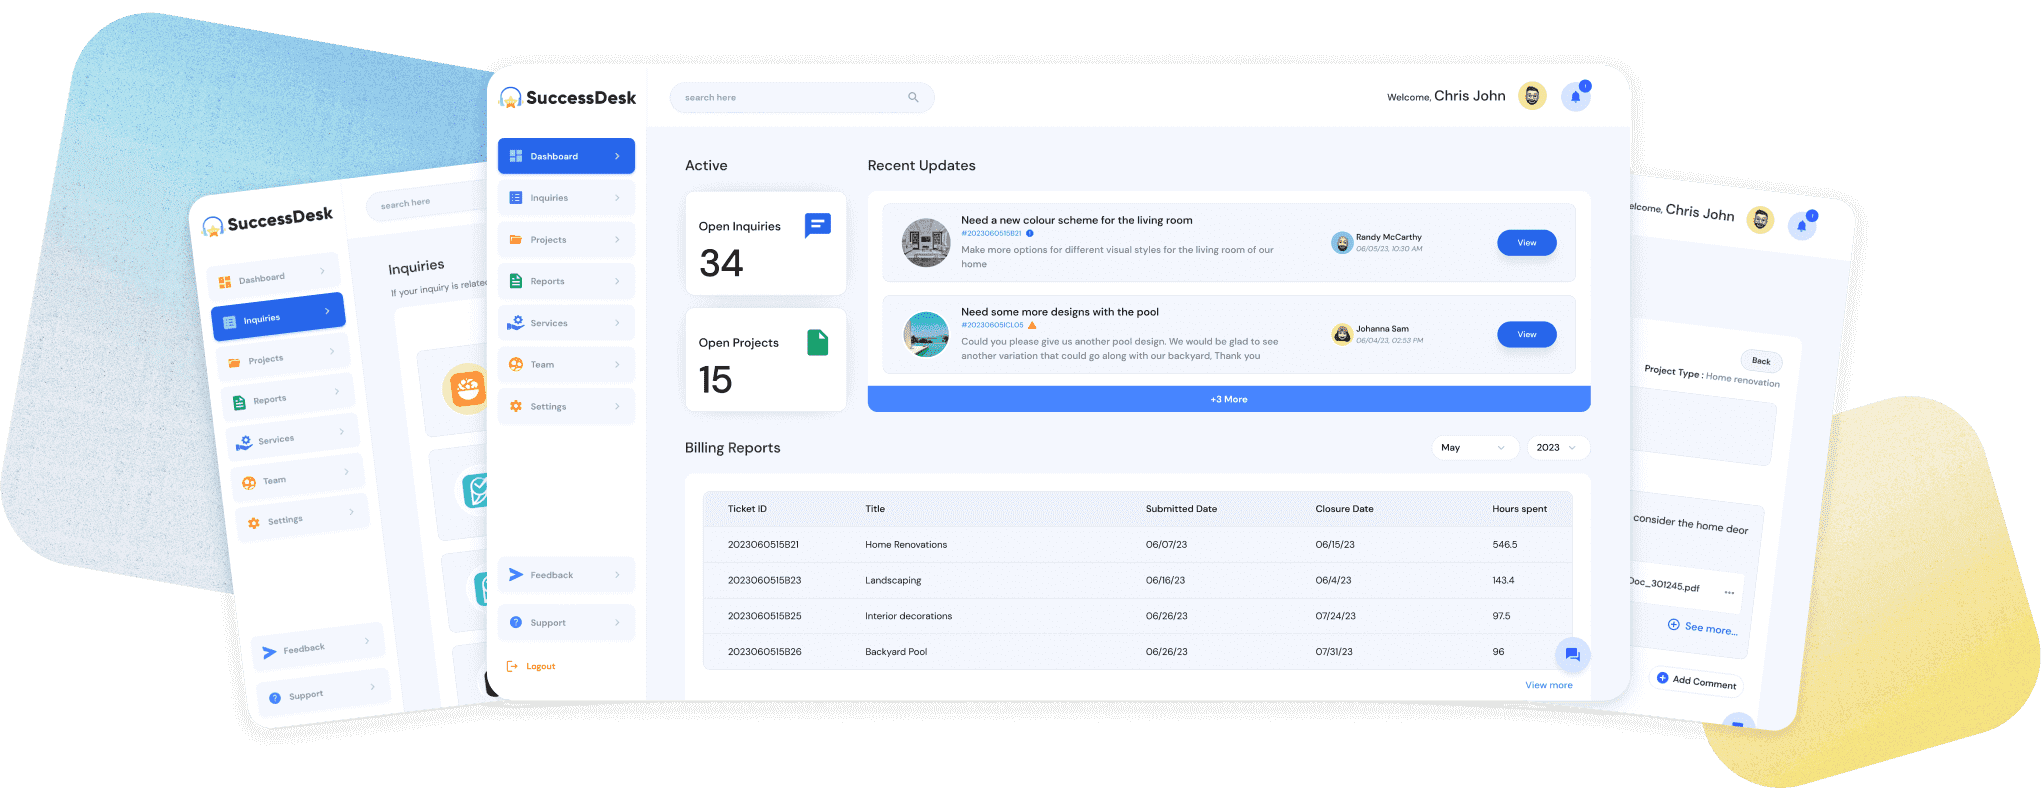Viewport: 2041px width, 789px height.
Task: Open Inquiries in the sidebar menu
Action: click(x=566, y=198)
